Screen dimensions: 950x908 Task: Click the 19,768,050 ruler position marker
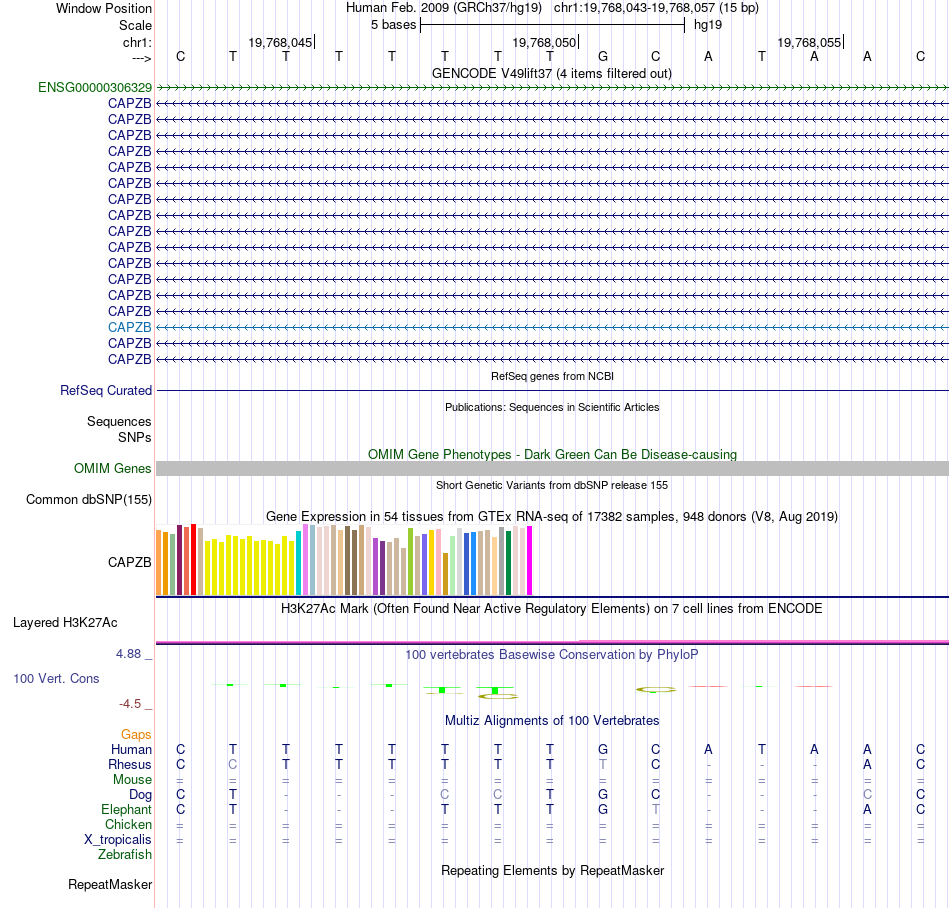coord(545,42)
